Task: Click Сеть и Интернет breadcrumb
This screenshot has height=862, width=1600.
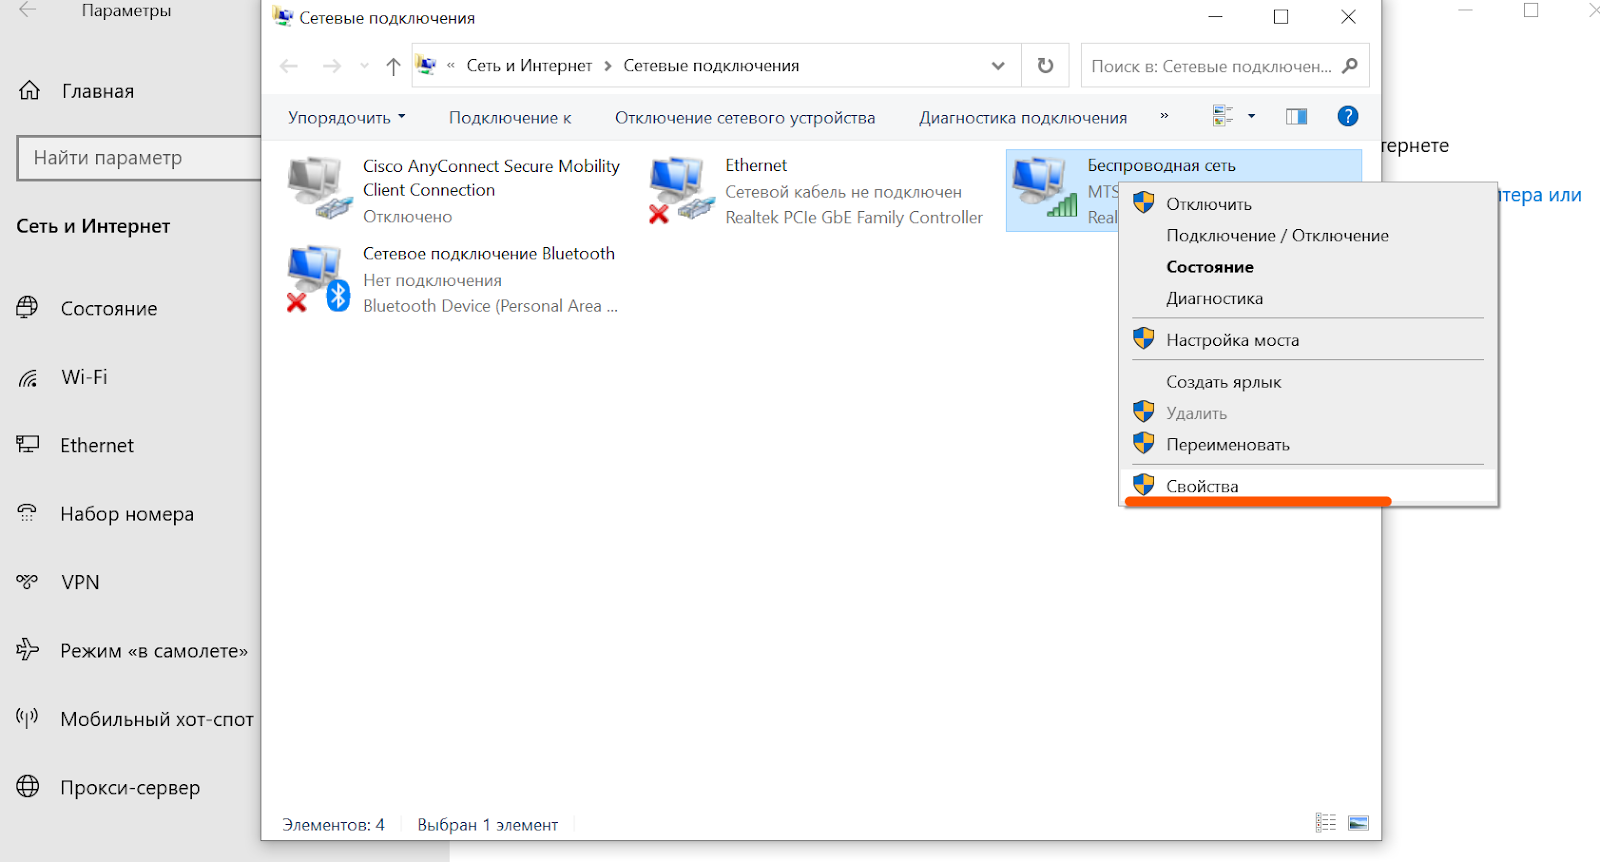Action: (x=529, y=66)
